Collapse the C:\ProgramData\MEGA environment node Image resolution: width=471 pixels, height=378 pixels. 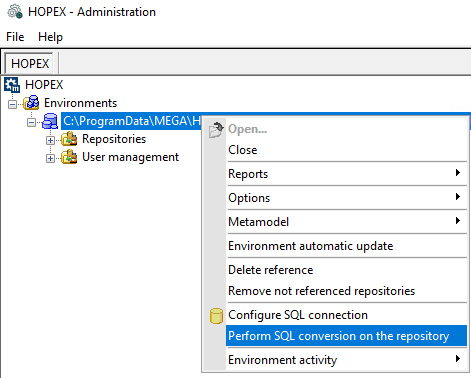pyautogui.click(x=31, y=122)
